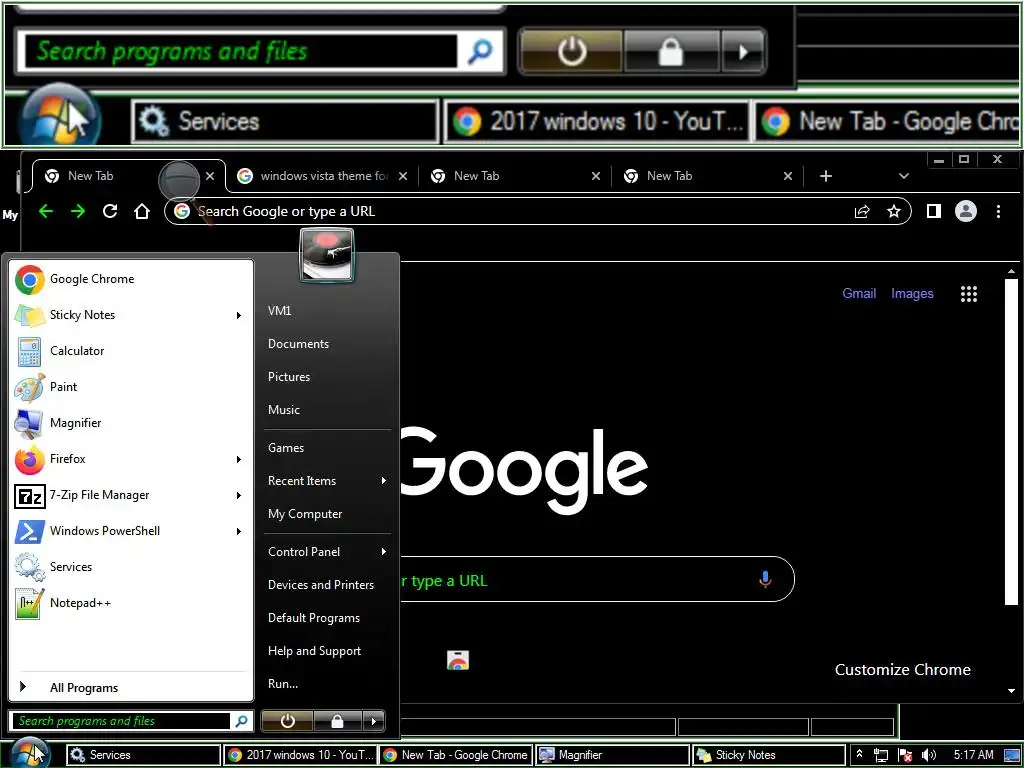Switch to Sticky Notes taskbar button

pyautogui.click(x=769, y=755)
